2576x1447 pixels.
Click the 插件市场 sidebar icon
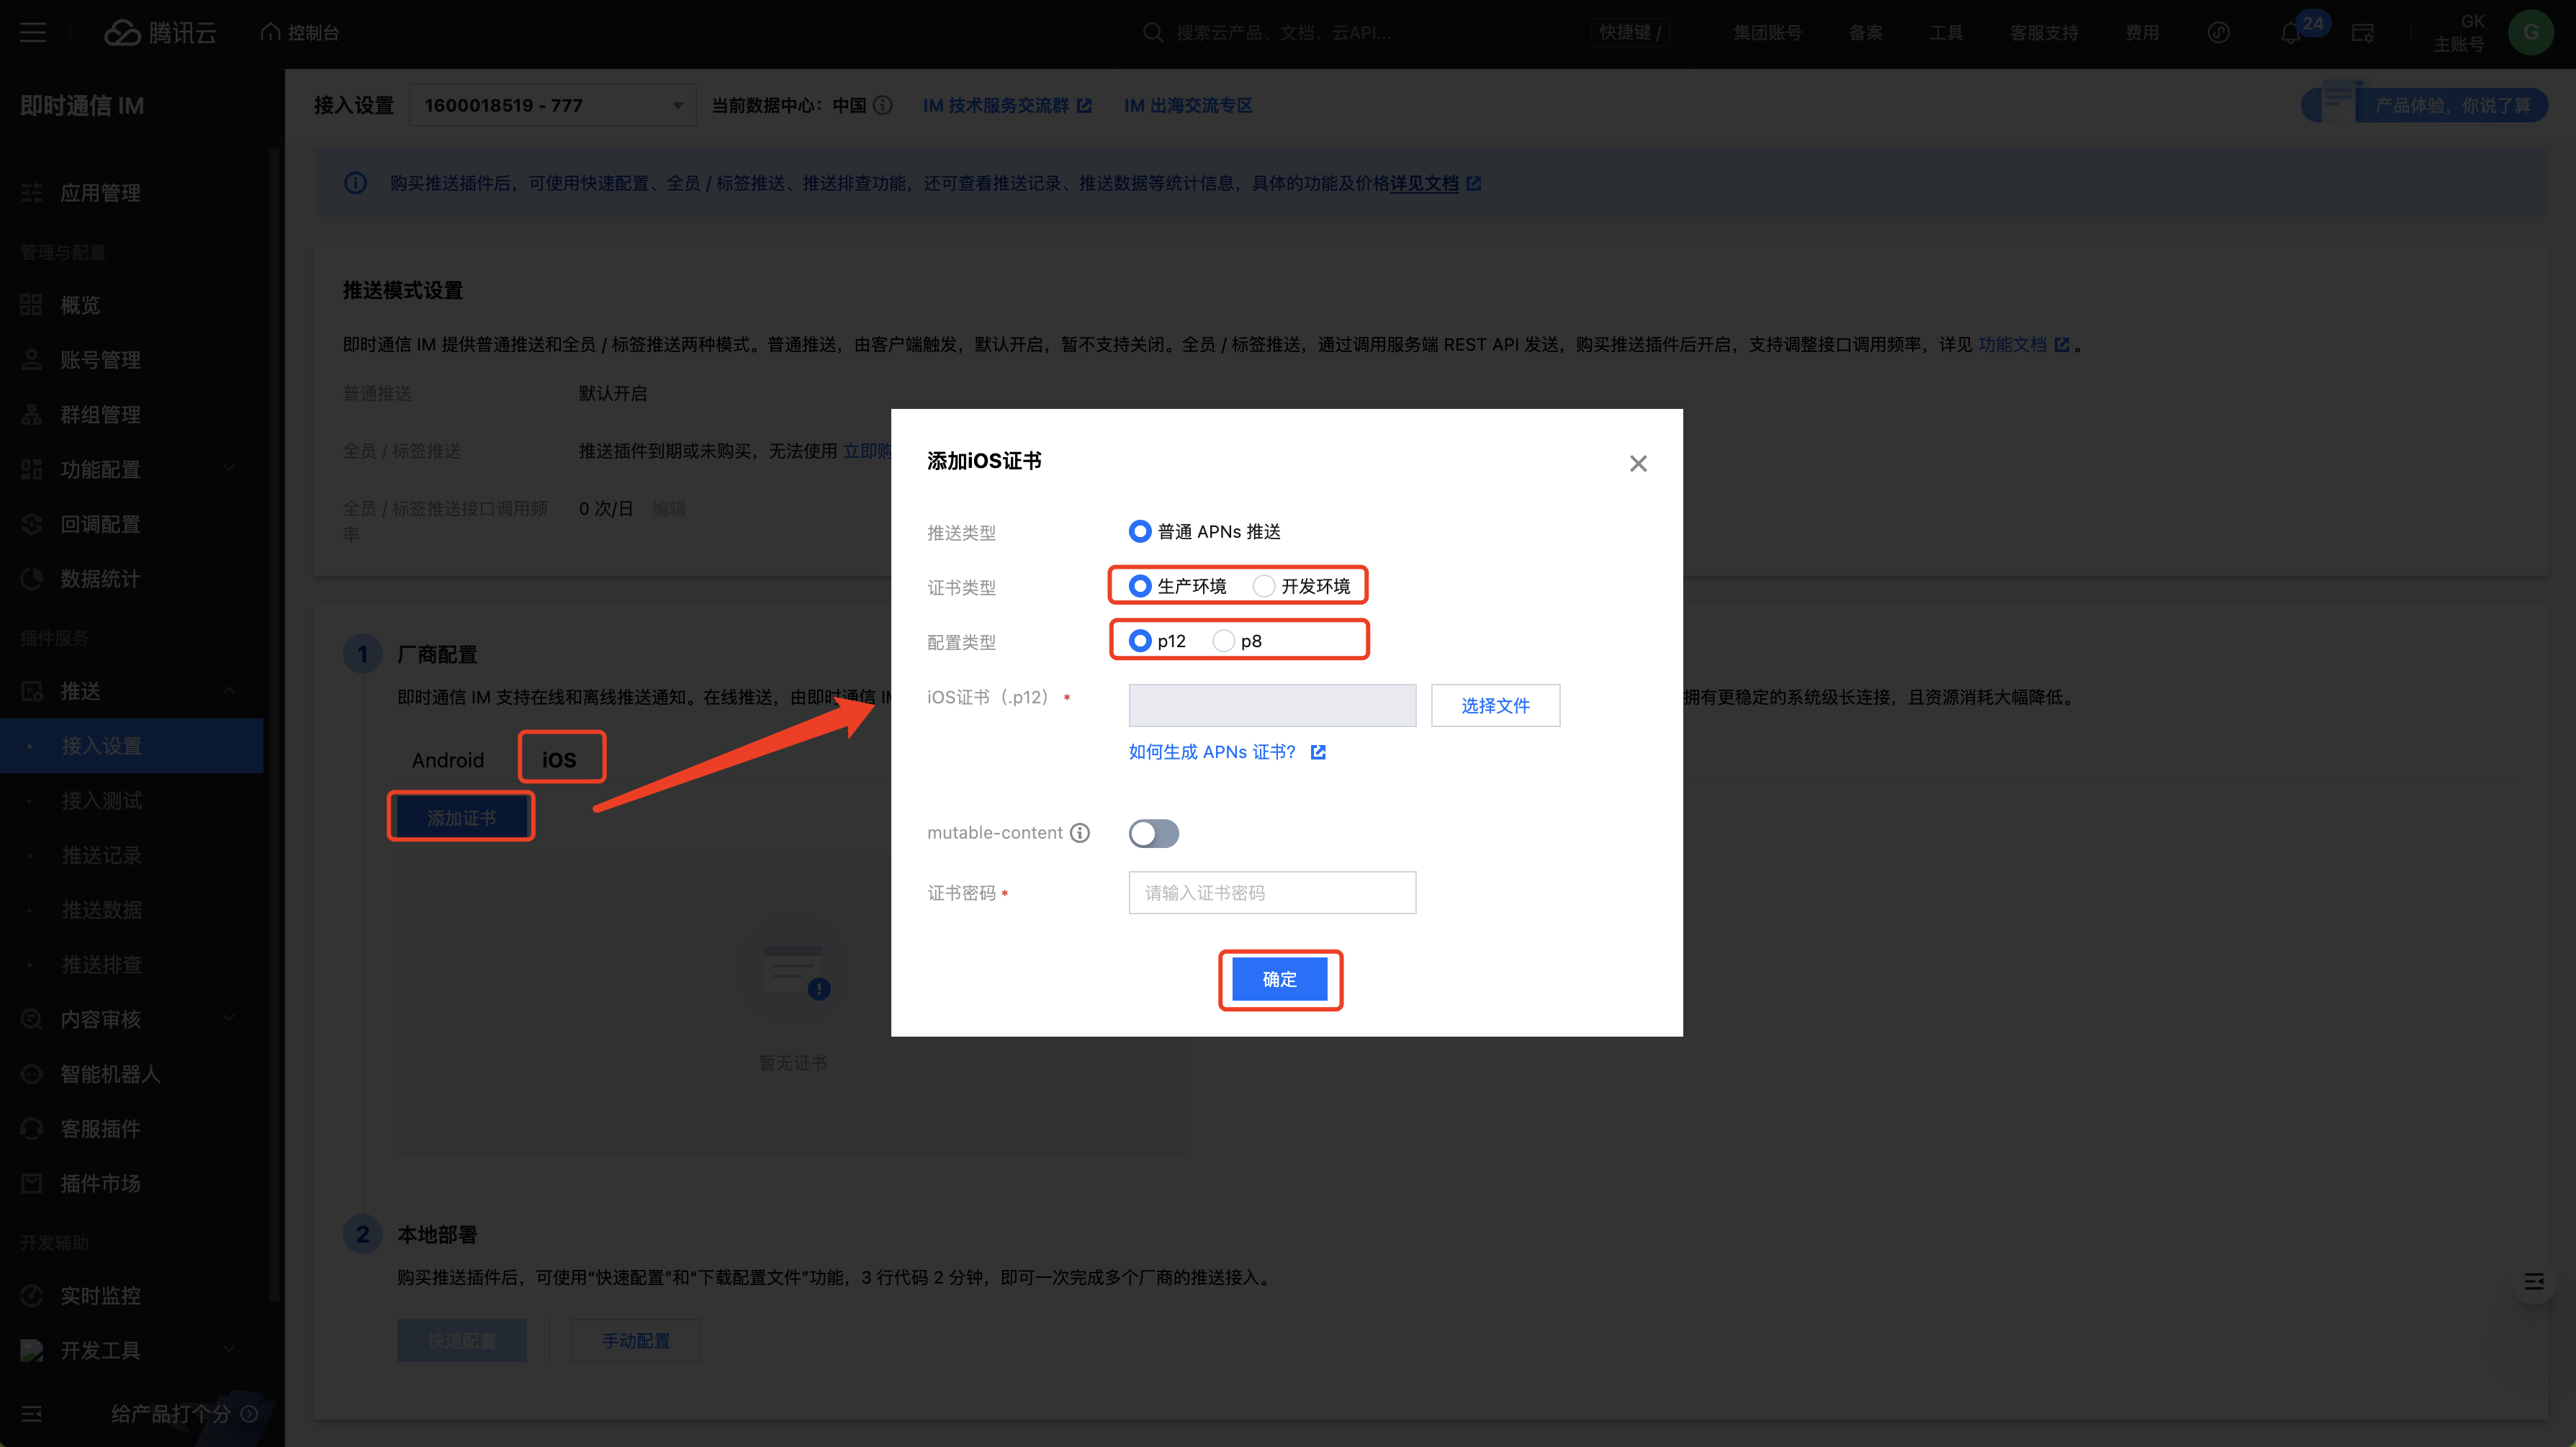pyautogui.click(x=32, y=1184)
